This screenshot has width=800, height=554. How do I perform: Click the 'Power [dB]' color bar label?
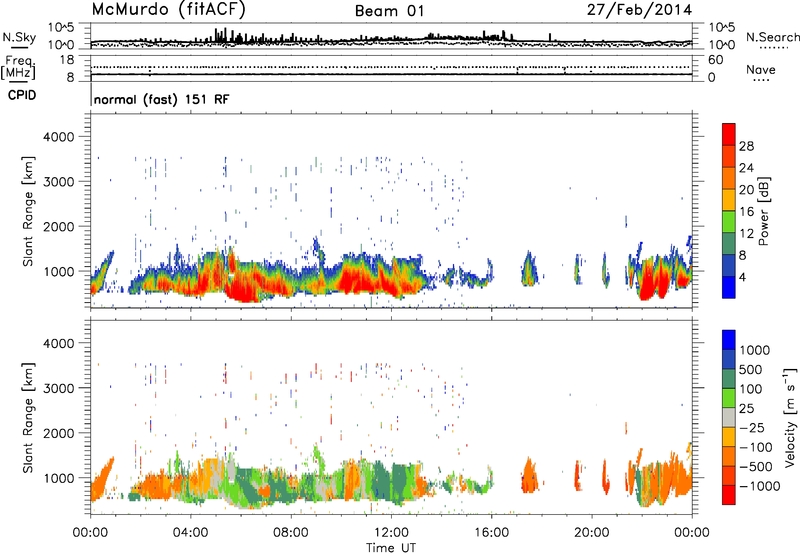pos(763,211)
